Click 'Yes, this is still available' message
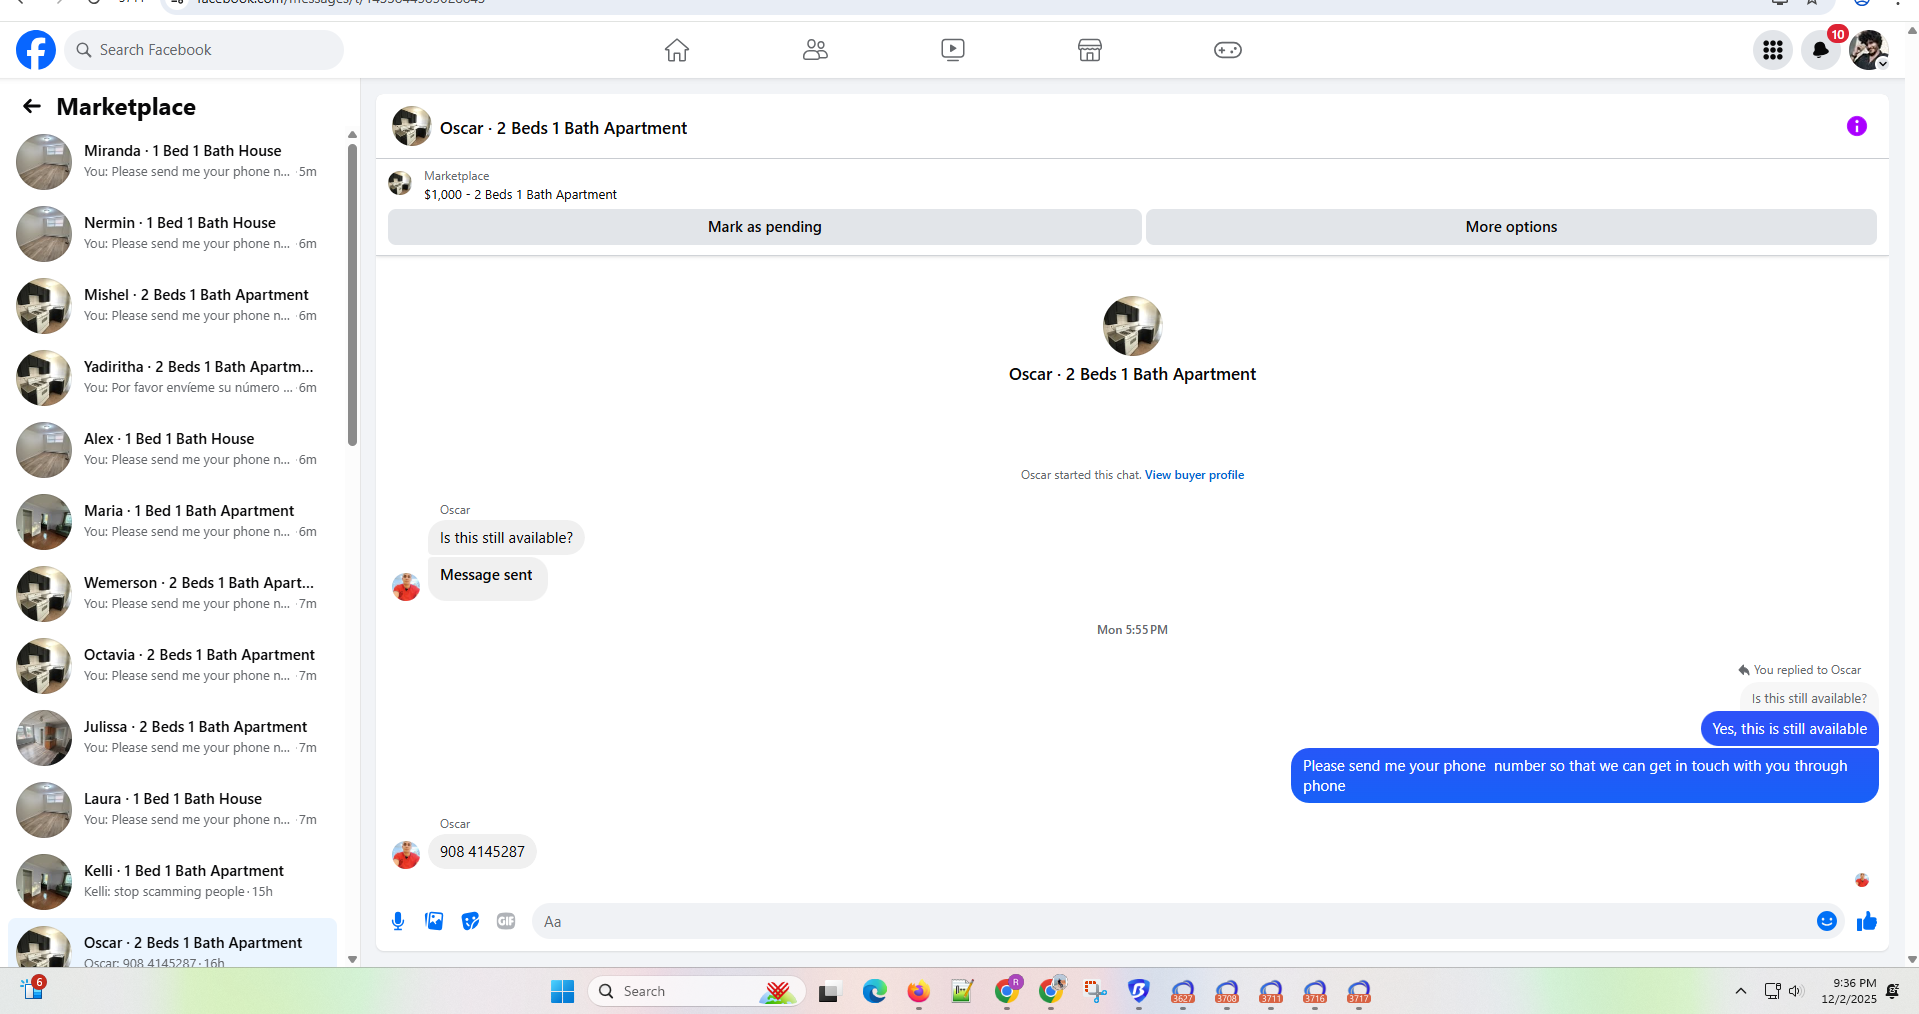1919x1014 pixels. [1789, 729]
